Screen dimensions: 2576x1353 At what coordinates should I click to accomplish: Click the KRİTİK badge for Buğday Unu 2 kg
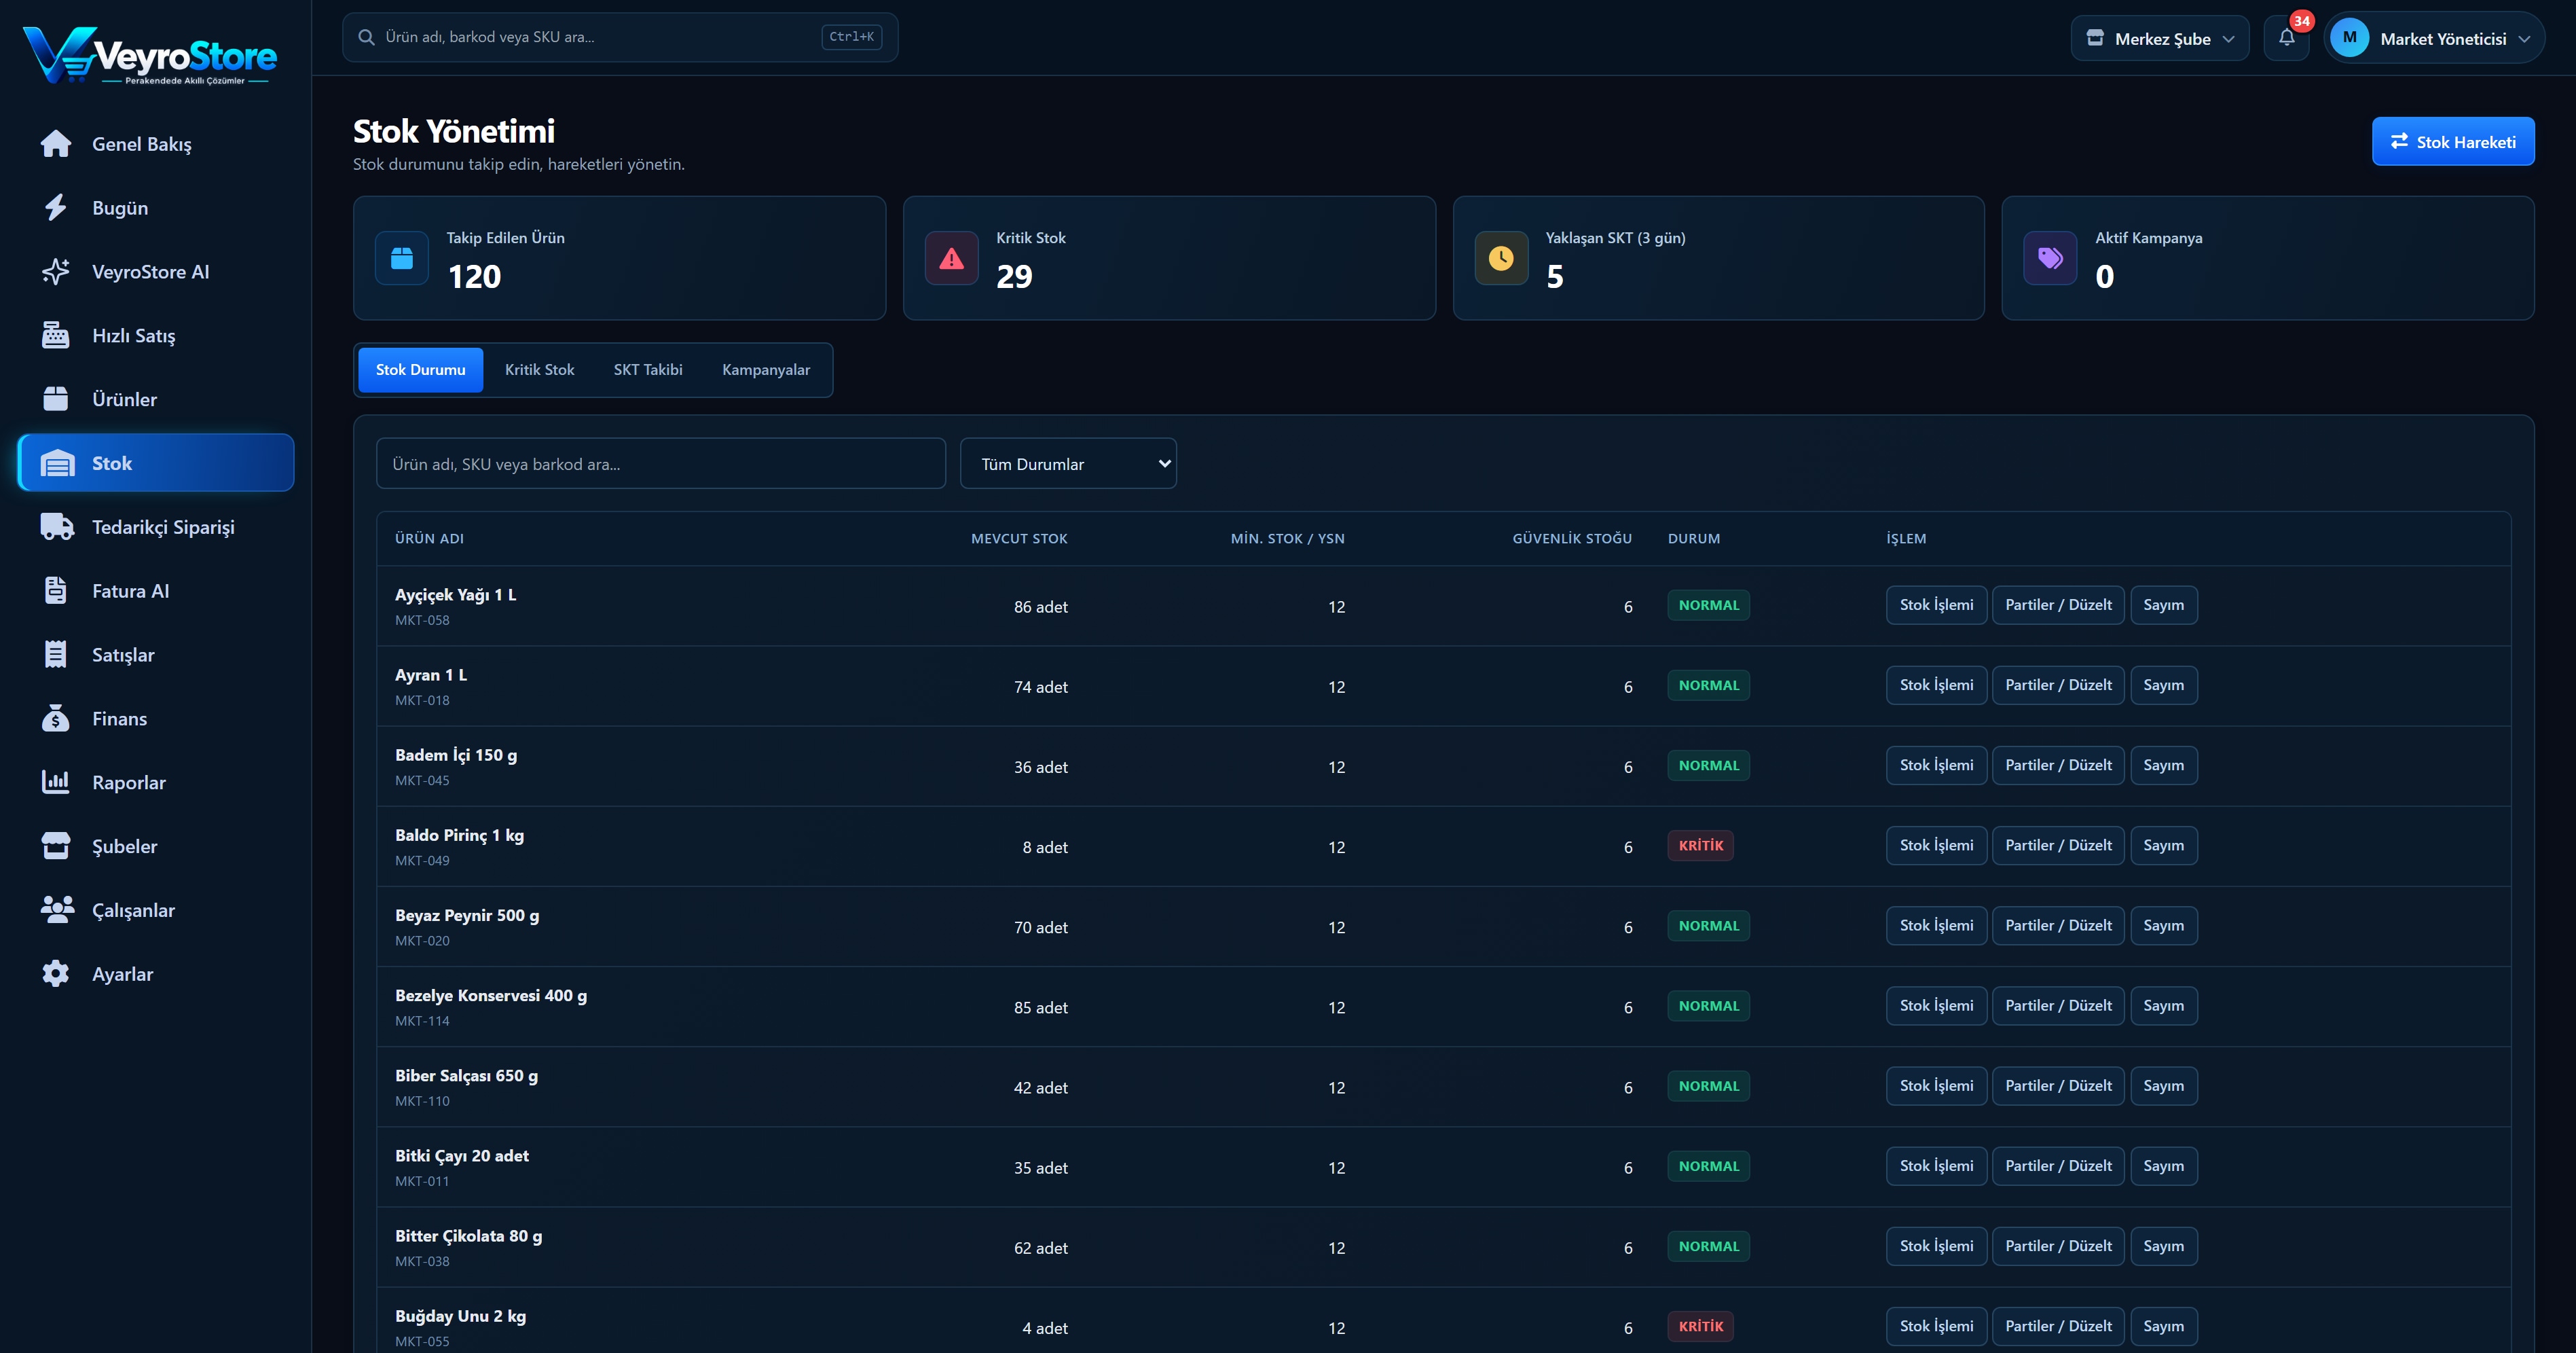tap(1700, 1327)
